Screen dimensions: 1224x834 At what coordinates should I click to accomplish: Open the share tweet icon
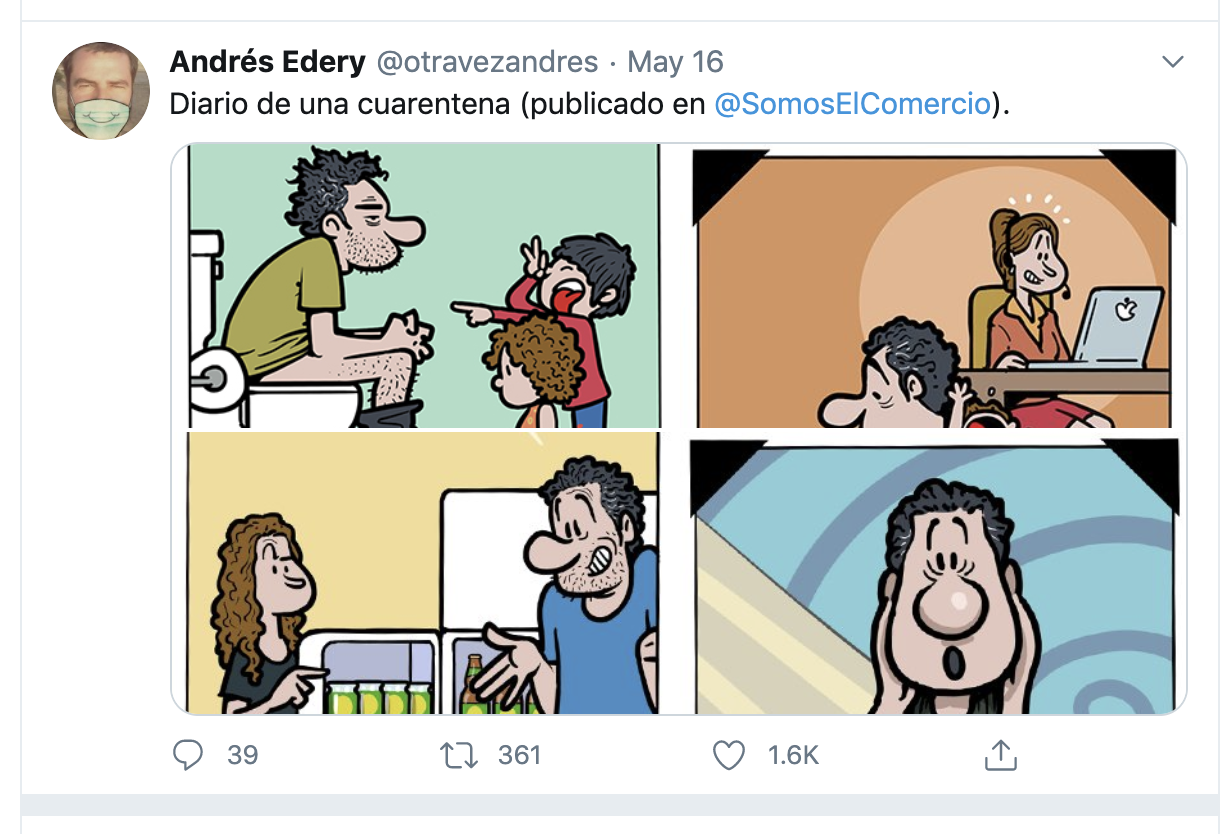pyautogui.click(x=1000, y=755)
